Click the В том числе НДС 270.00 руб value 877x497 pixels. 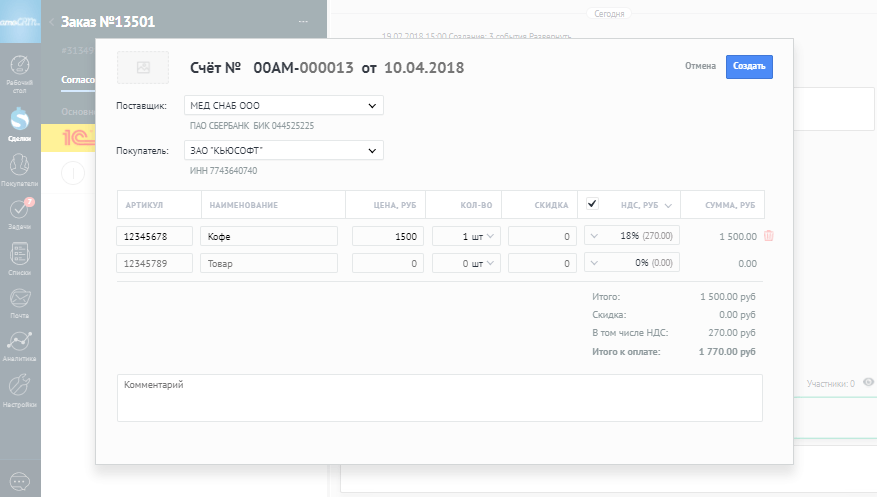pos(732,333)
